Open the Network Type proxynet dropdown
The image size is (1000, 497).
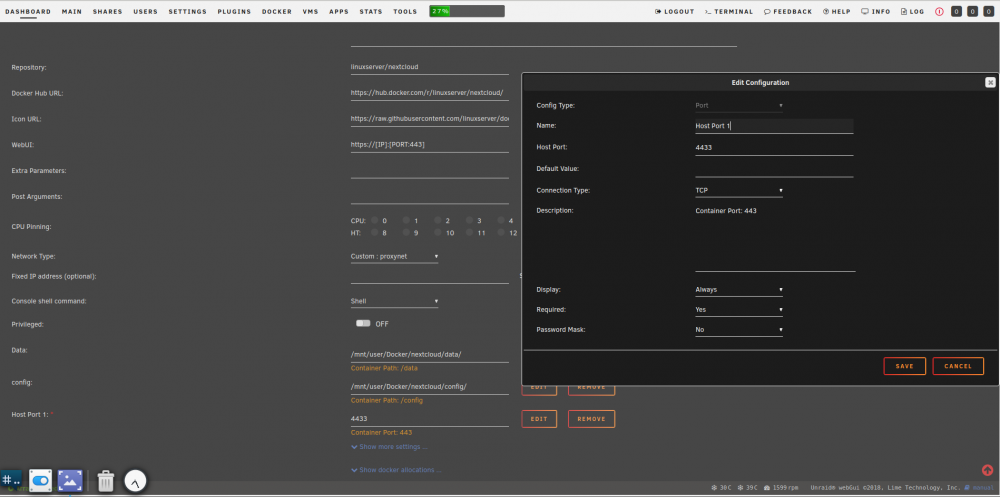[x=394, y=256]
